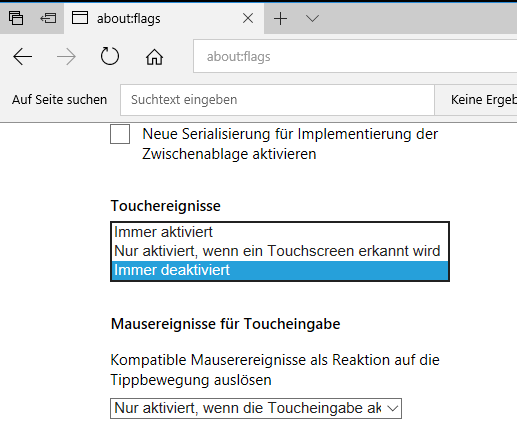
Task: Click the forward arrow button
Action: coord(66,57)
